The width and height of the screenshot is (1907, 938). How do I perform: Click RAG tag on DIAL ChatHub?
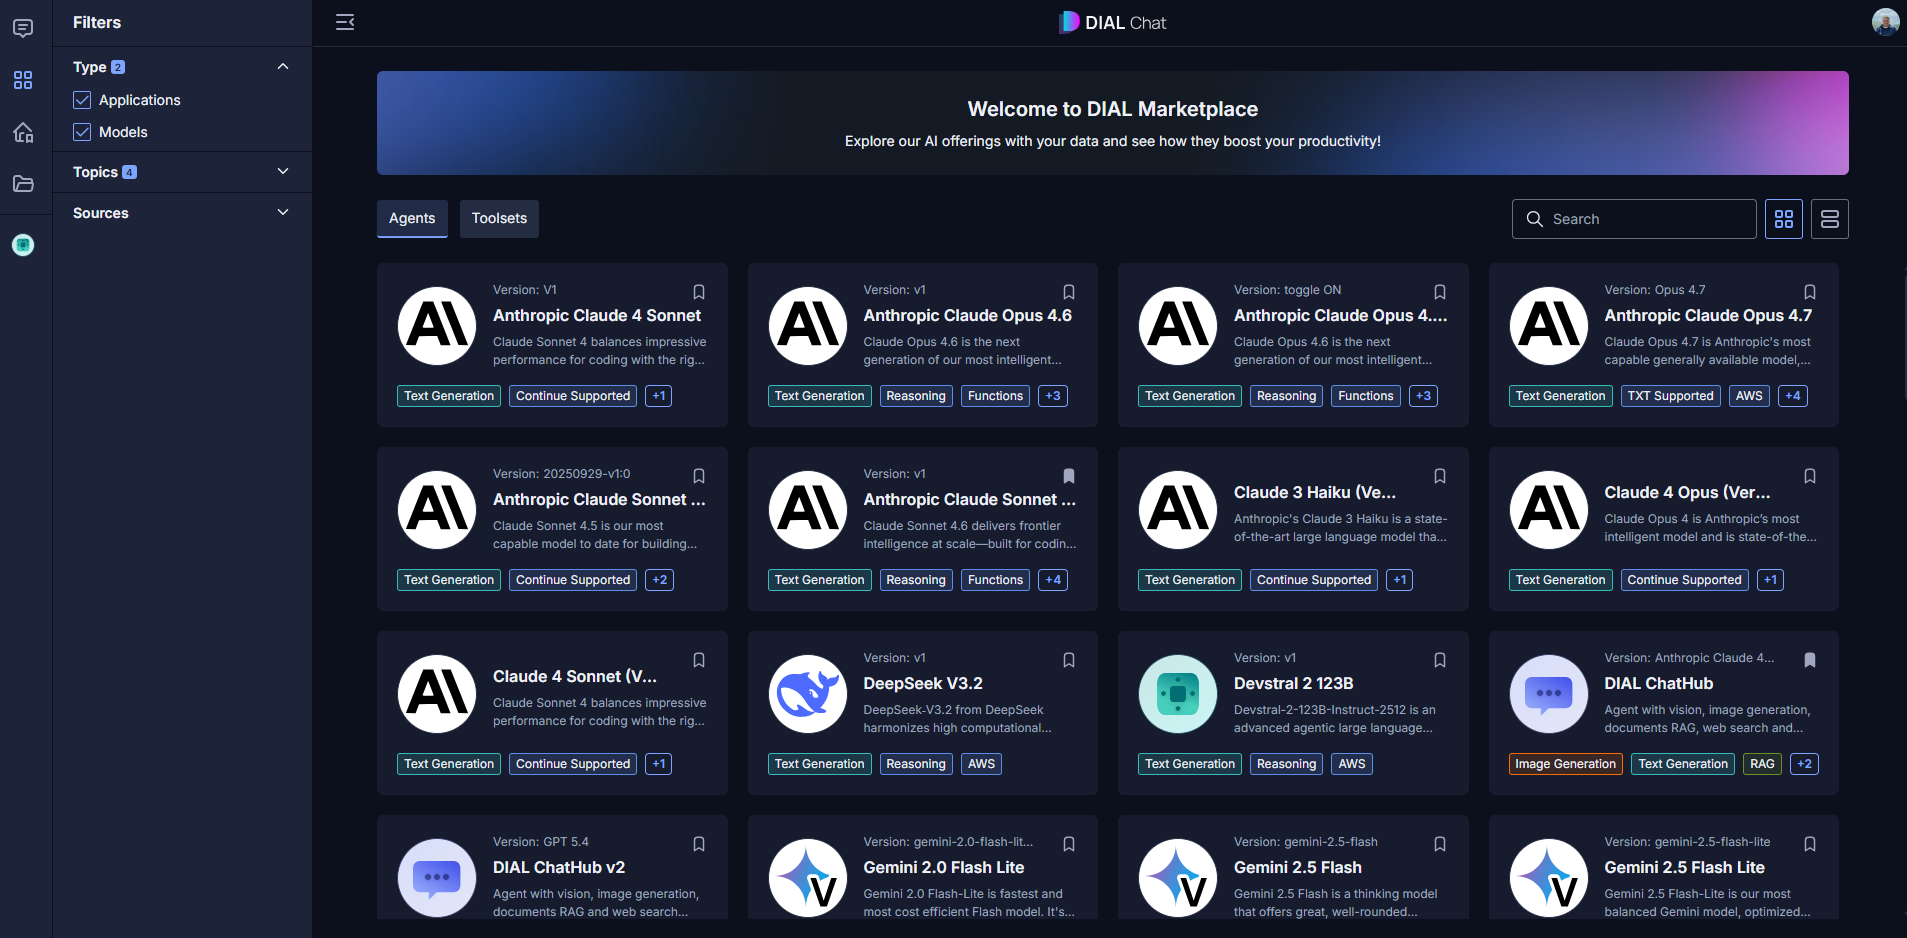pos(1762,764)
